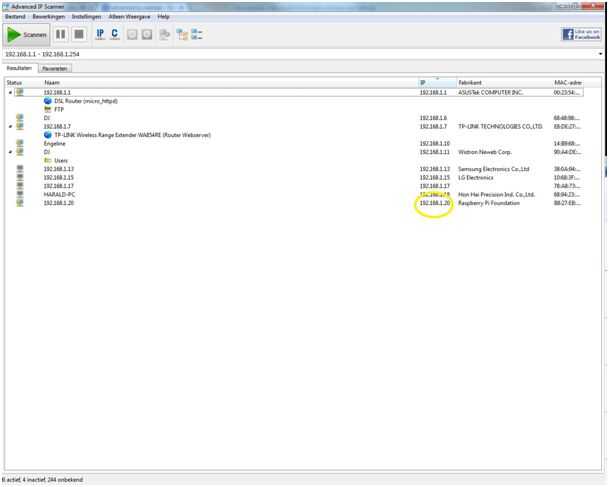Viewport: 609px width, 487px height.
Task: Click manufacturer ASUSTeK COMPUTER INC.
Action: pyautogui.click(x=490, y=92)
